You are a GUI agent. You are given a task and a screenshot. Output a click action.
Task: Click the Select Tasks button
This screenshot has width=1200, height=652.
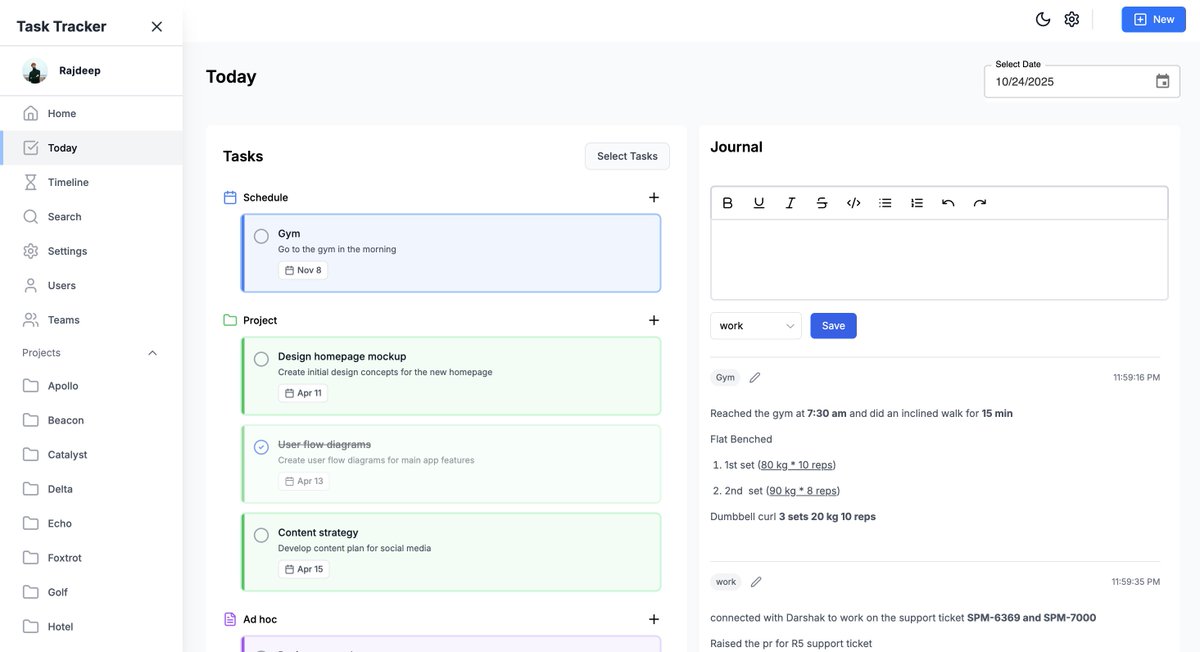click(x=627, y=156)
